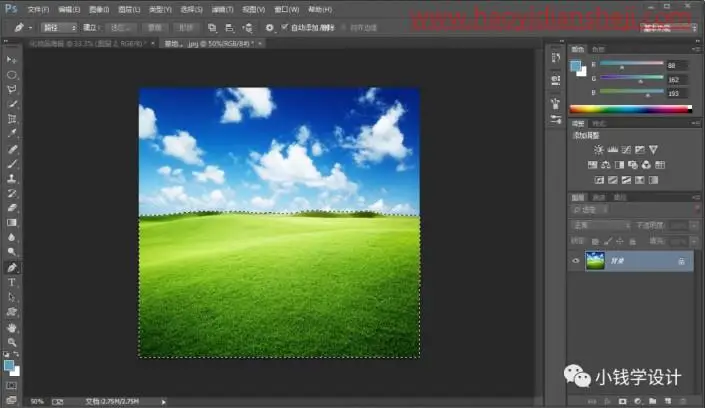Select the Eraser tool

tap(11, 208)
